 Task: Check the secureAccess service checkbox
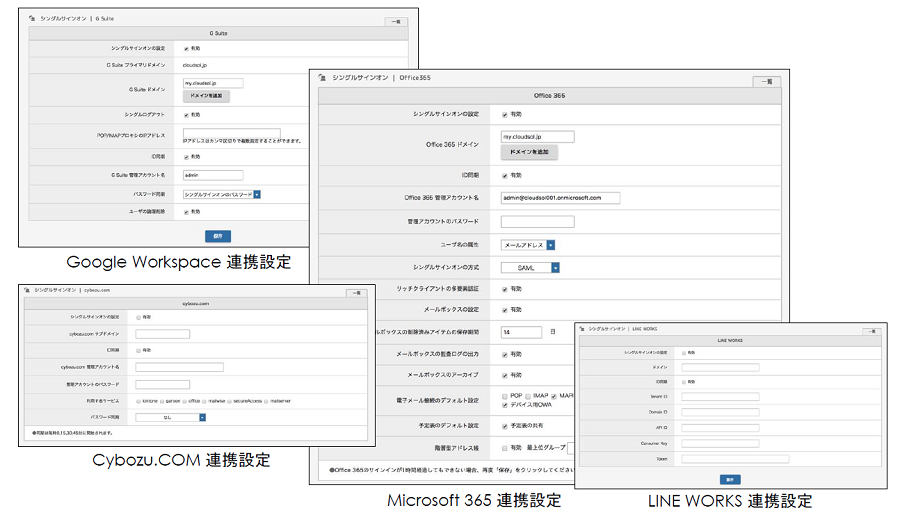pos(229,401)
